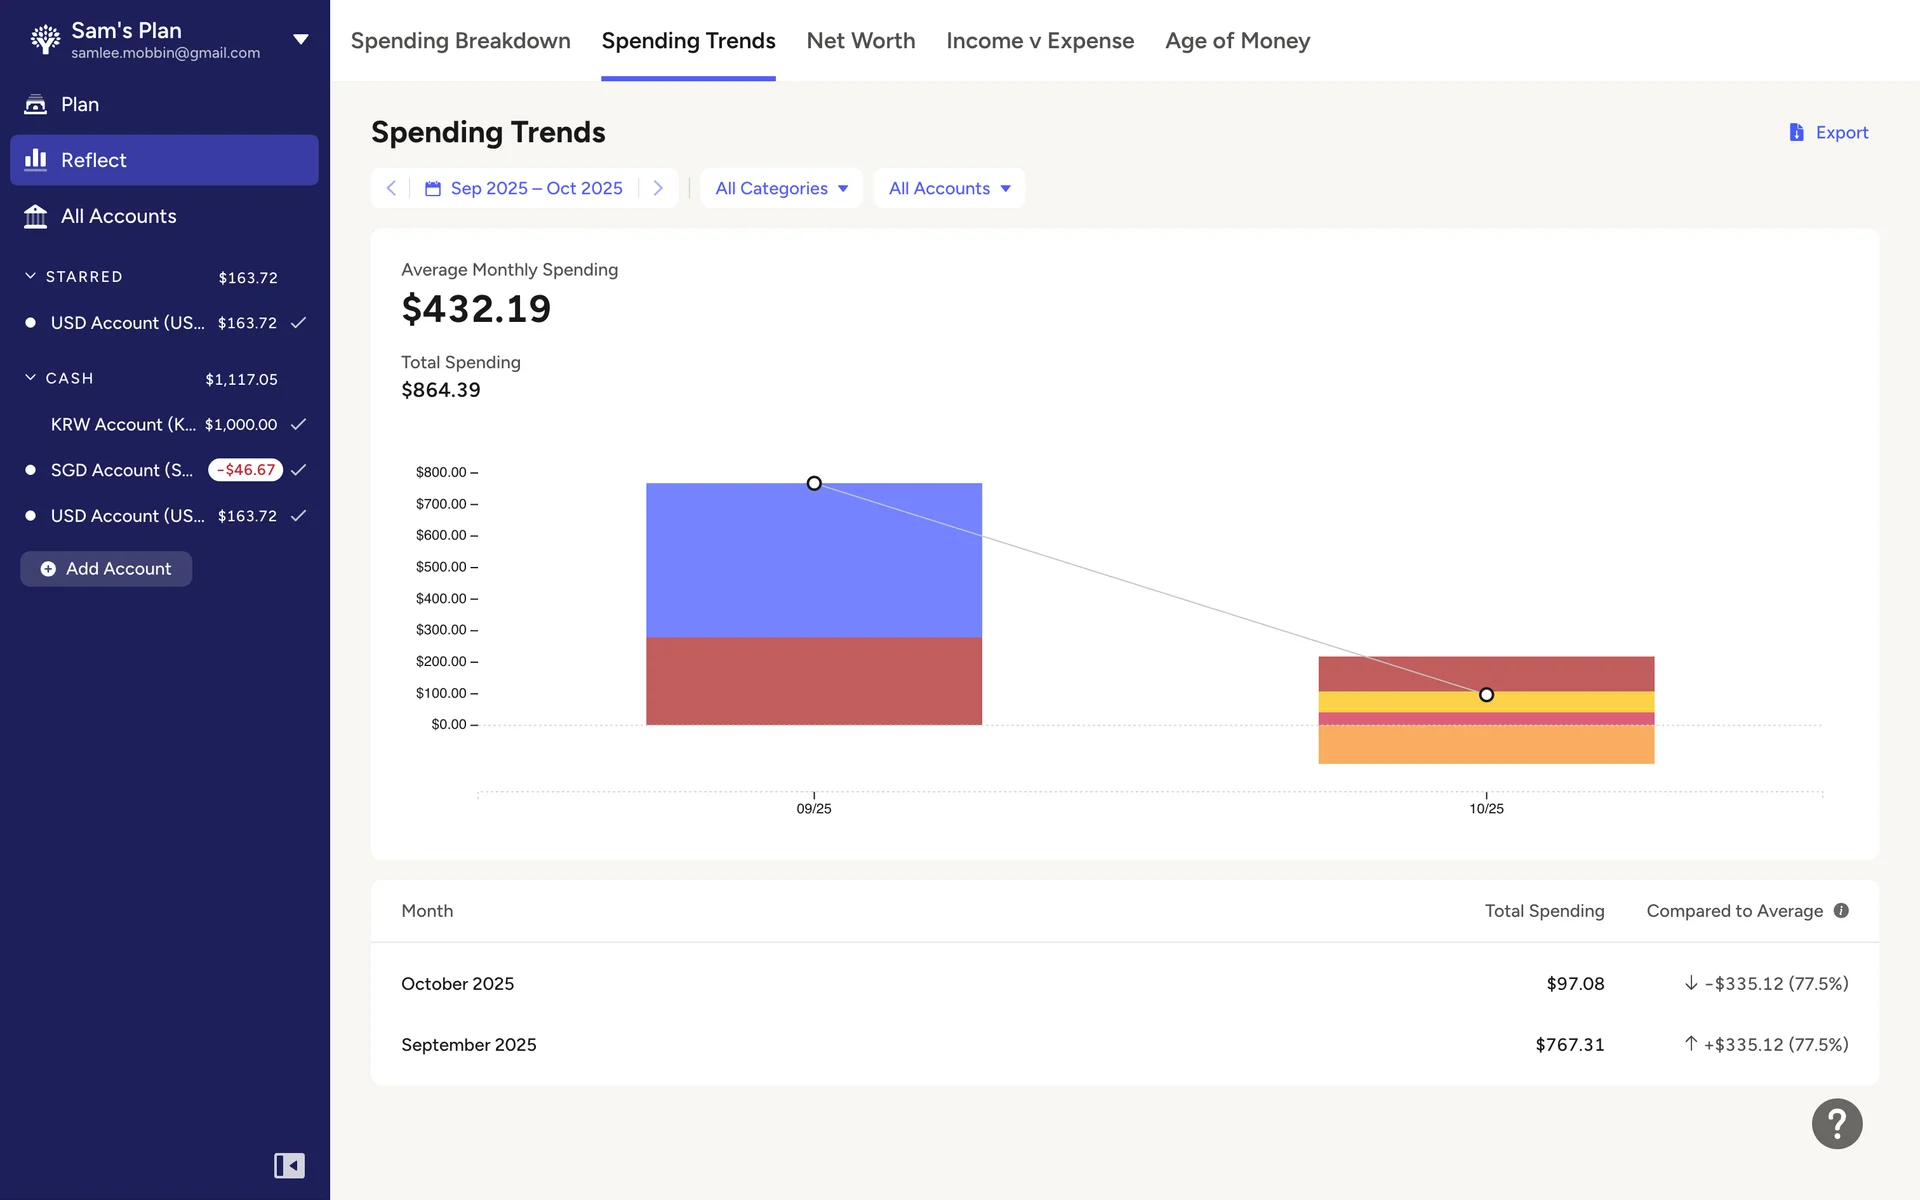Click the Compared to Average info icon
The image size is (1920, 1200).
[x=1841, y=911]
